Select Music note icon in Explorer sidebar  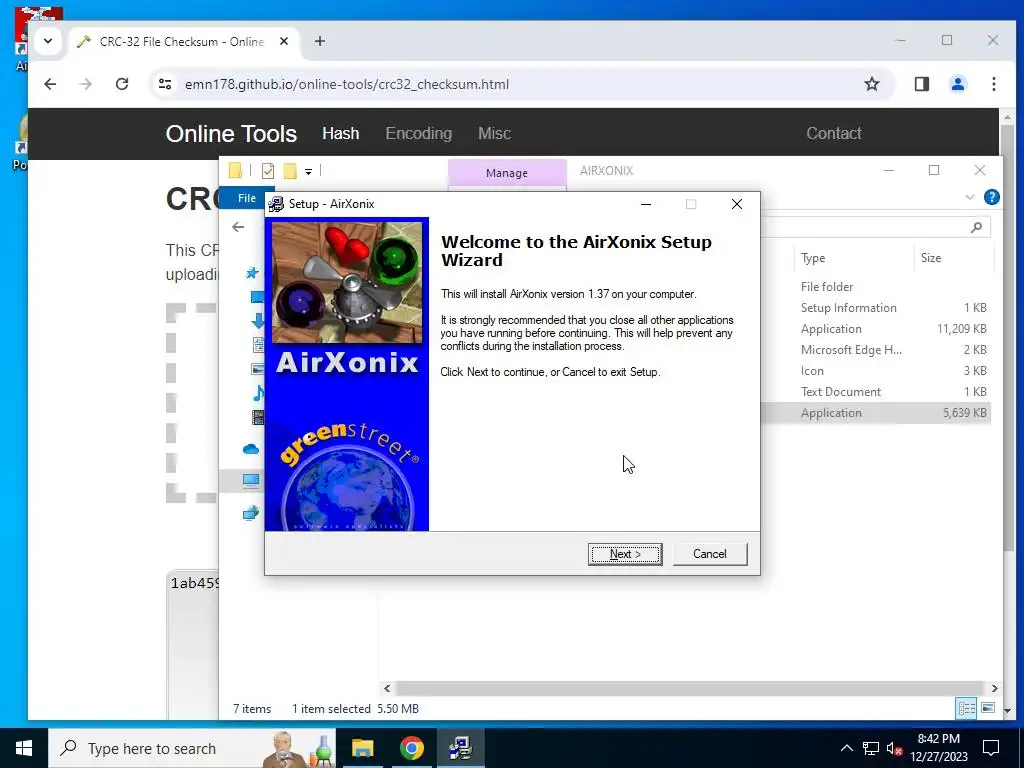click(x=259, y=392)
